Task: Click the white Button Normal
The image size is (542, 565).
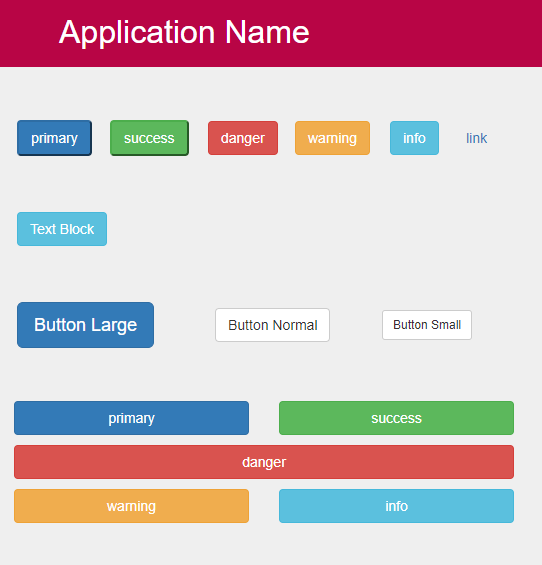Action: point(272,325)
